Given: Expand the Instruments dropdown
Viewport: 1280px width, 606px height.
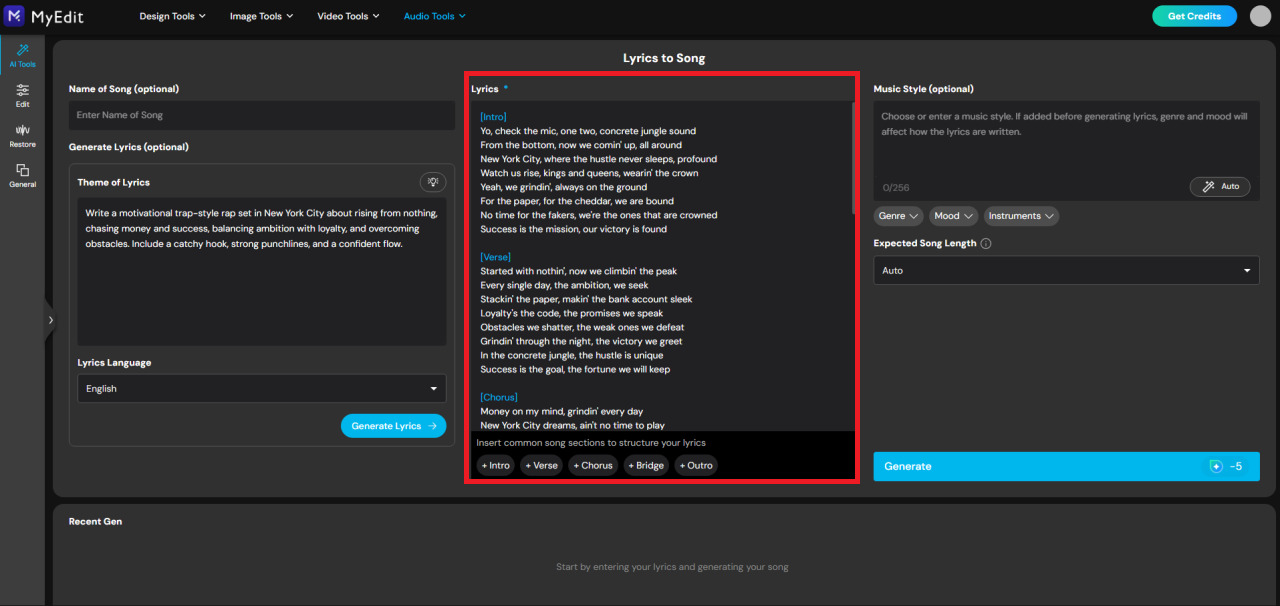Looking at the screenshot, I should tap(1020, 215).
